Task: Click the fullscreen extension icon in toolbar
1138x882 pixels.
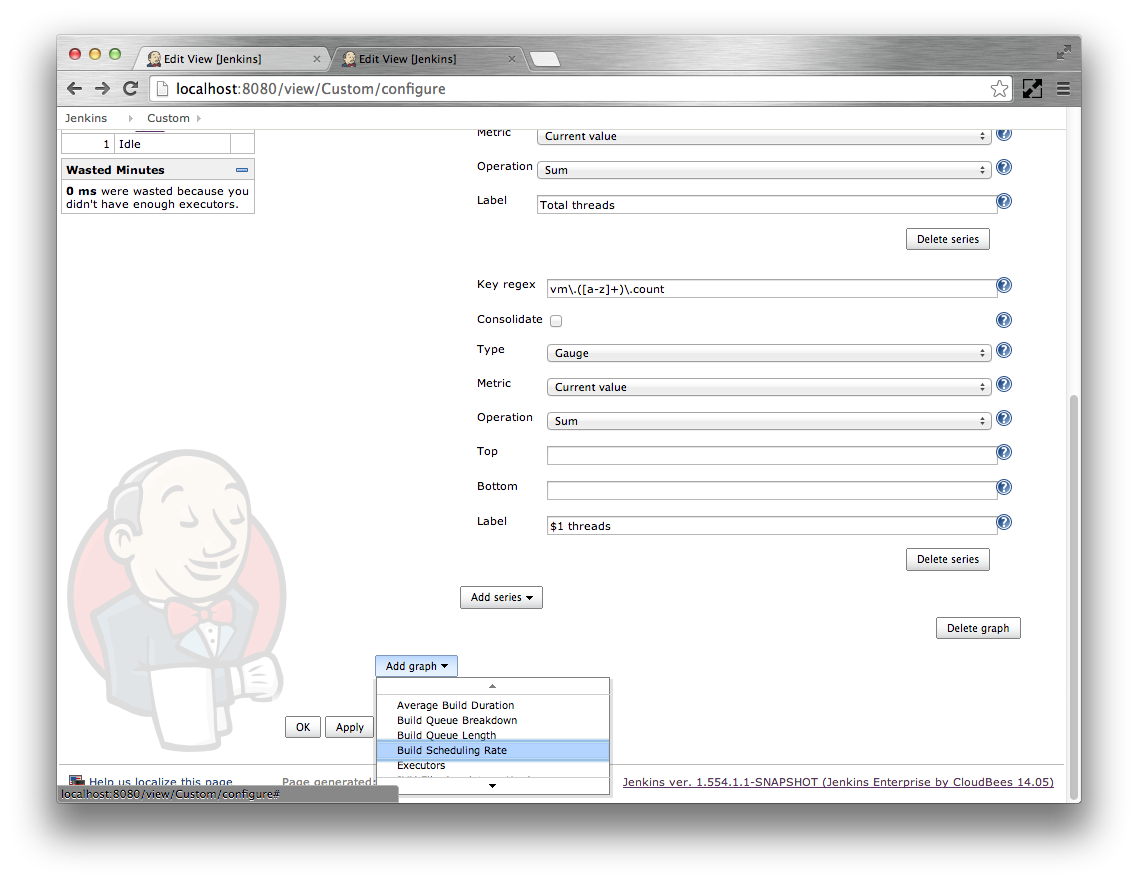Action: 1032,89
